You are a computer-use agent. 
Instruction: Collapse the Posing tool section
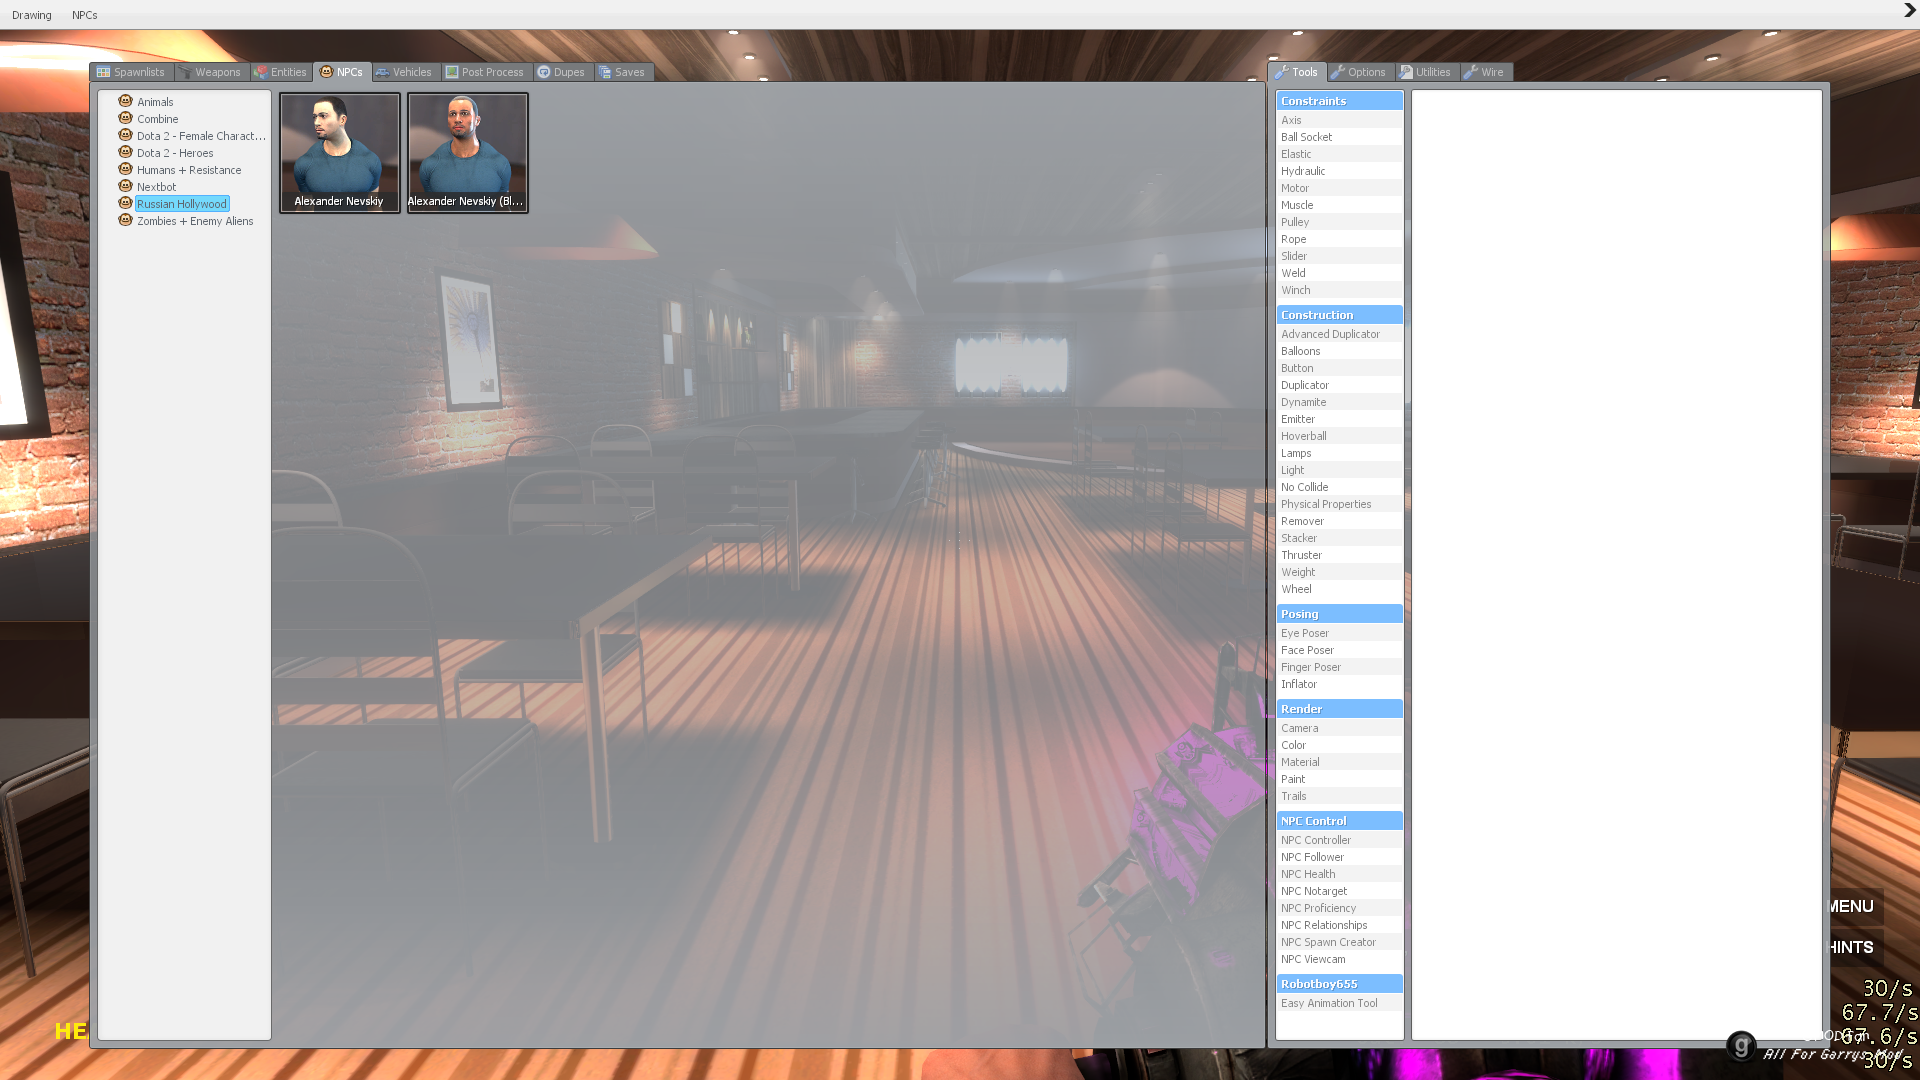coord(1339,614)
